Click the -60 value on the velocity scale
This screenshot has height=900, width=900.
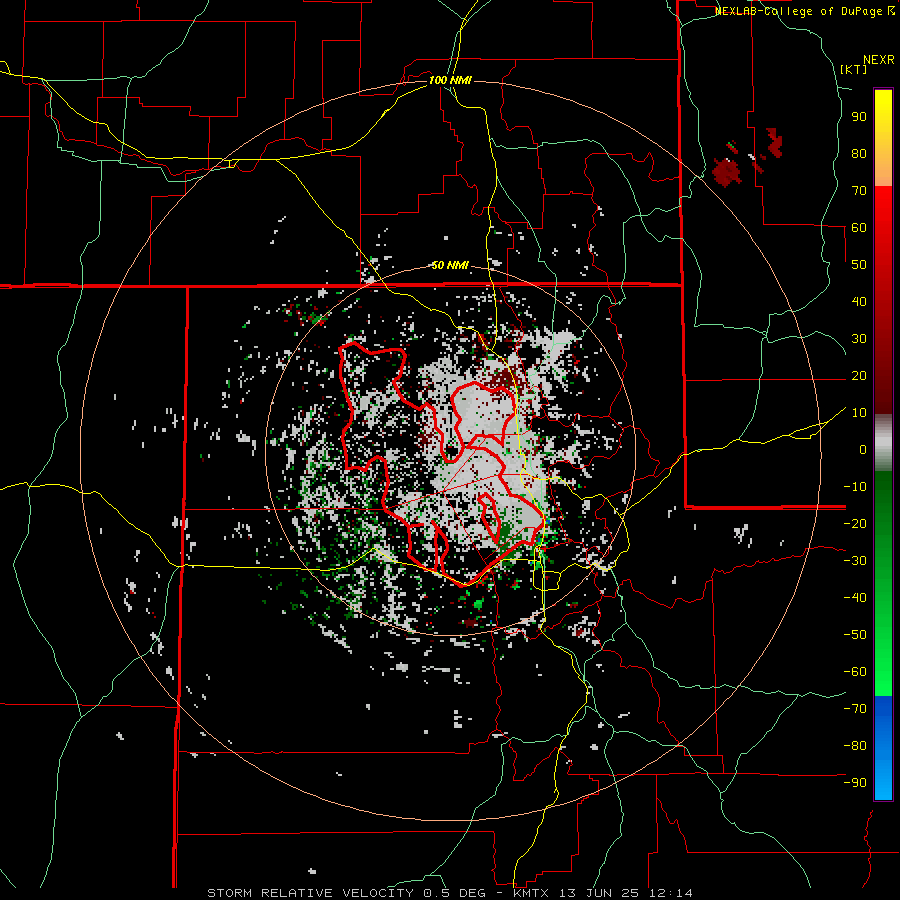(855, 672)
